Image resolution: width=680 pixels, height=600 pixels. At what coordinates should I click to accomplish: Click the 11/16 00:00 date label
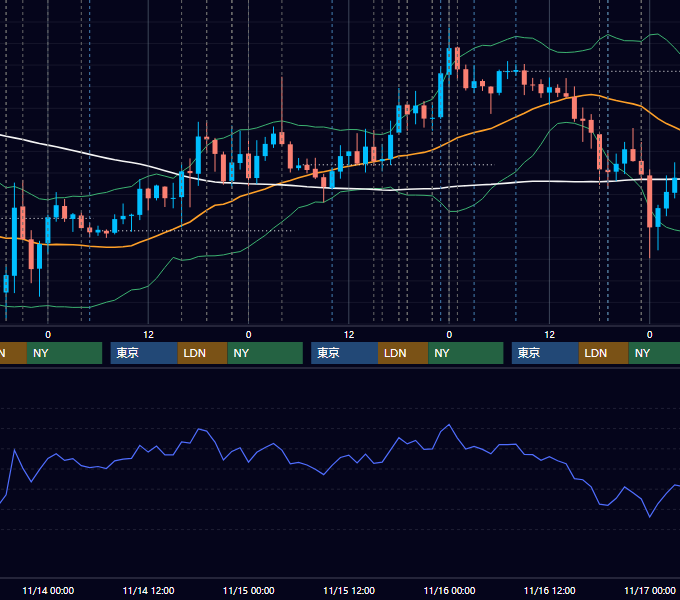[x=449, y=590]
